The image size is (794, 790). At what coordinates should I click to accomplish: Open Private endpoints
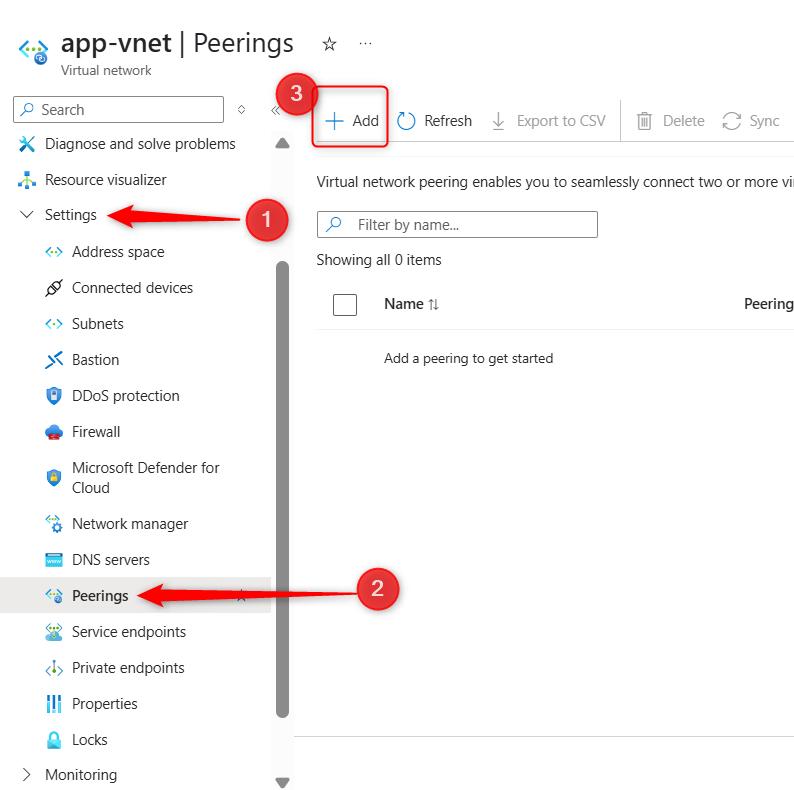point(128,667)
